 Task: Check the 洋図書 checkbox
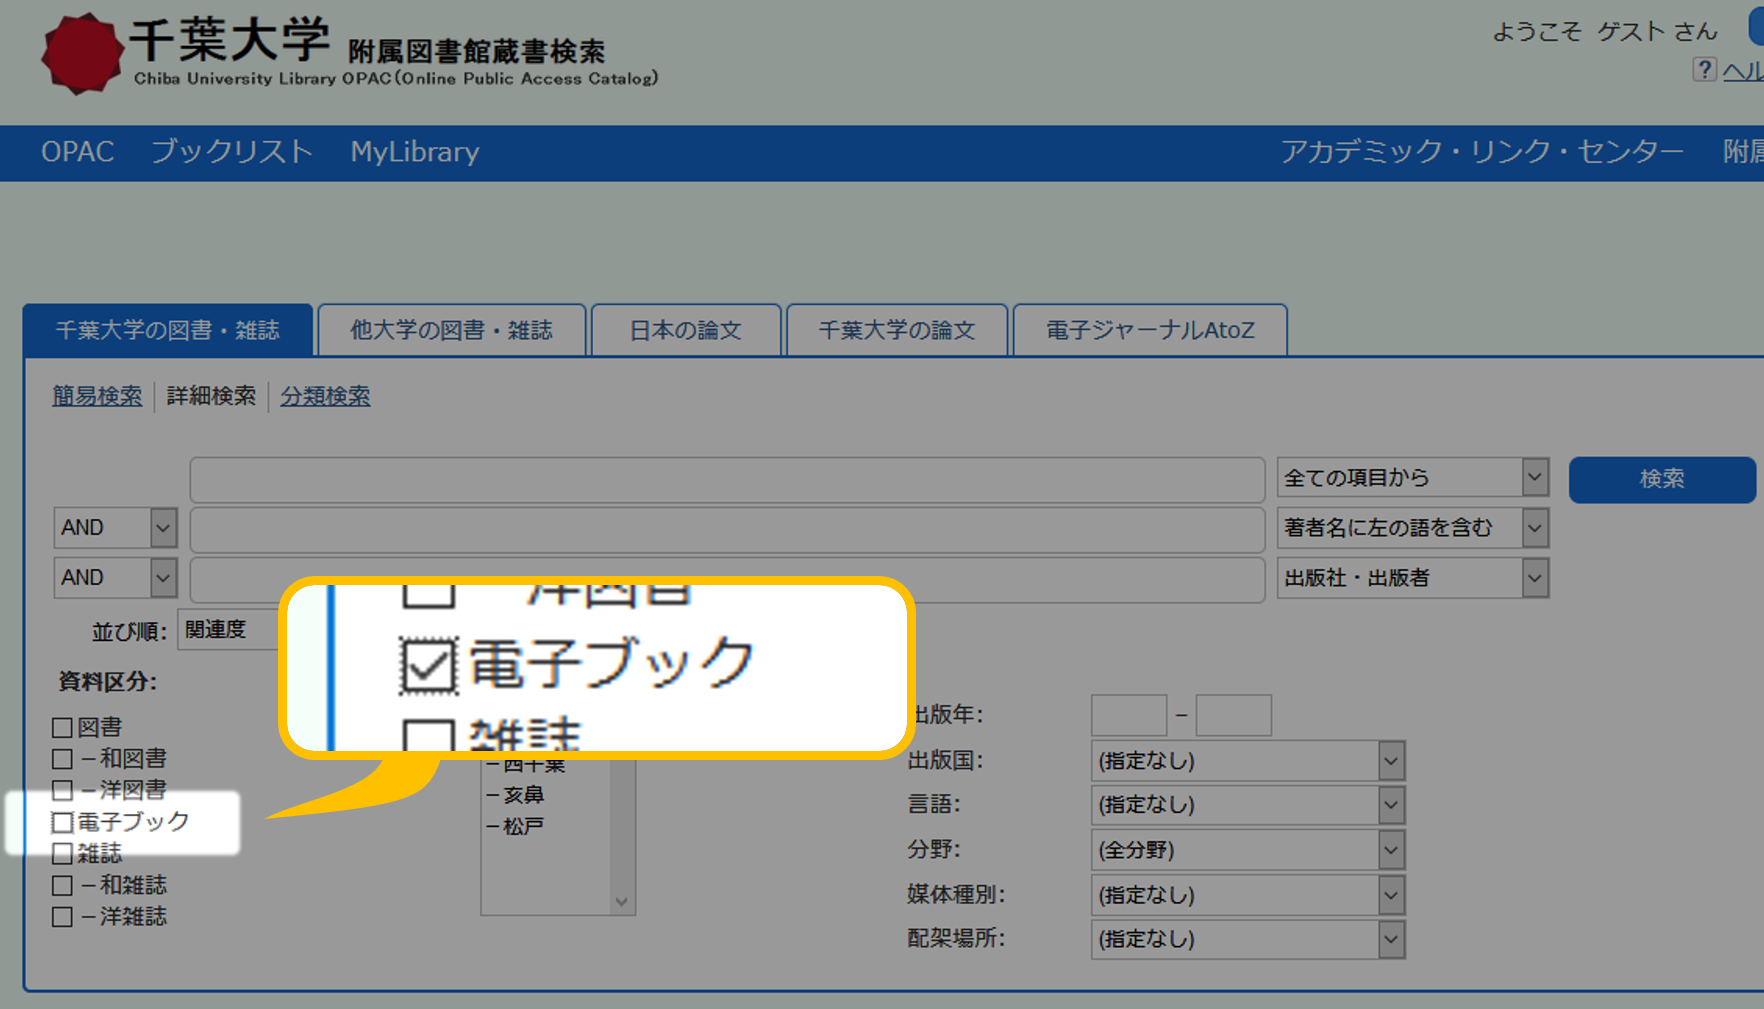[x=62, y=790]
